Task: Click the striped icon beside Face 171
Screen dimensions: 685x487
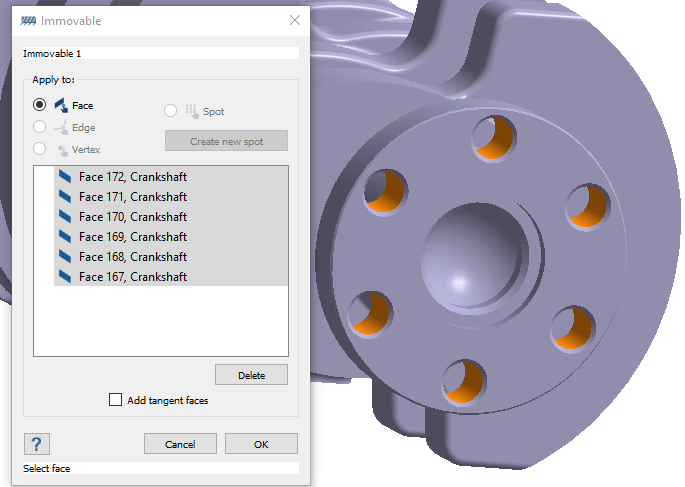Action: [65, 197]
